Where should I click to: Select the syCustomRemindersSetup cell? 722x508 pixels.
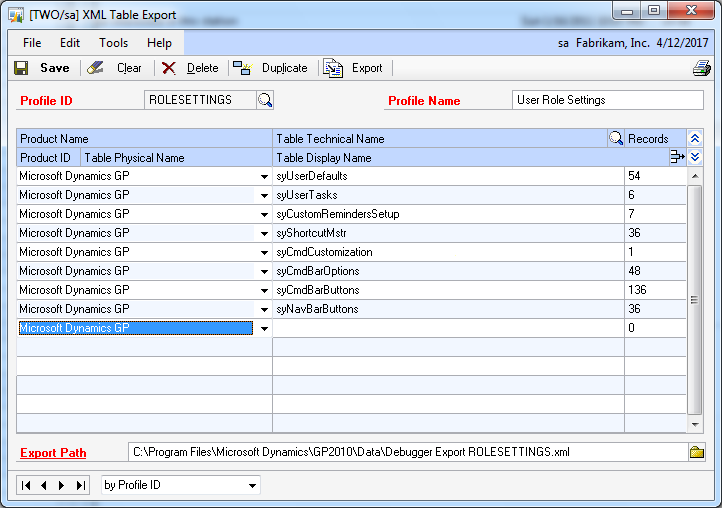448,214
